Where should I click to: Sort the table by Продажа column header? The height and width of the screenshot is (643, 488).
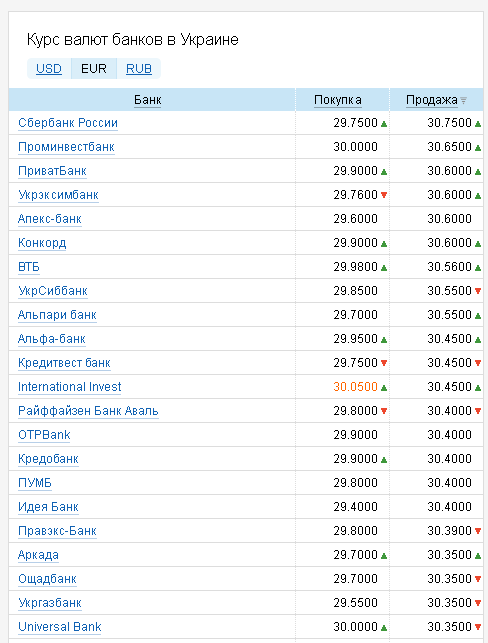[432, 100]
